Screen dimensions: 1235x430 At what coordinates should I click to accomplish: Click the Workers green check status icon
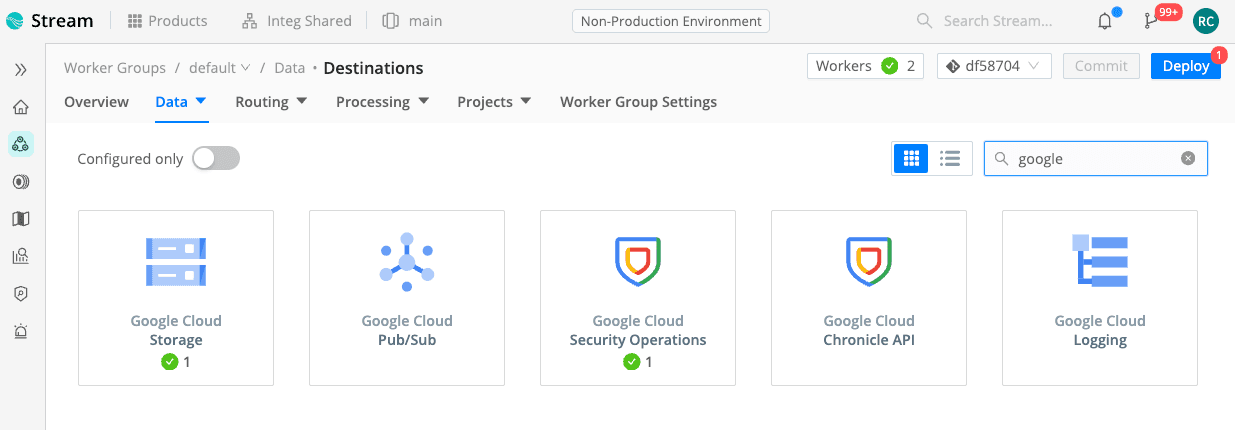click(x=889, y=66)
